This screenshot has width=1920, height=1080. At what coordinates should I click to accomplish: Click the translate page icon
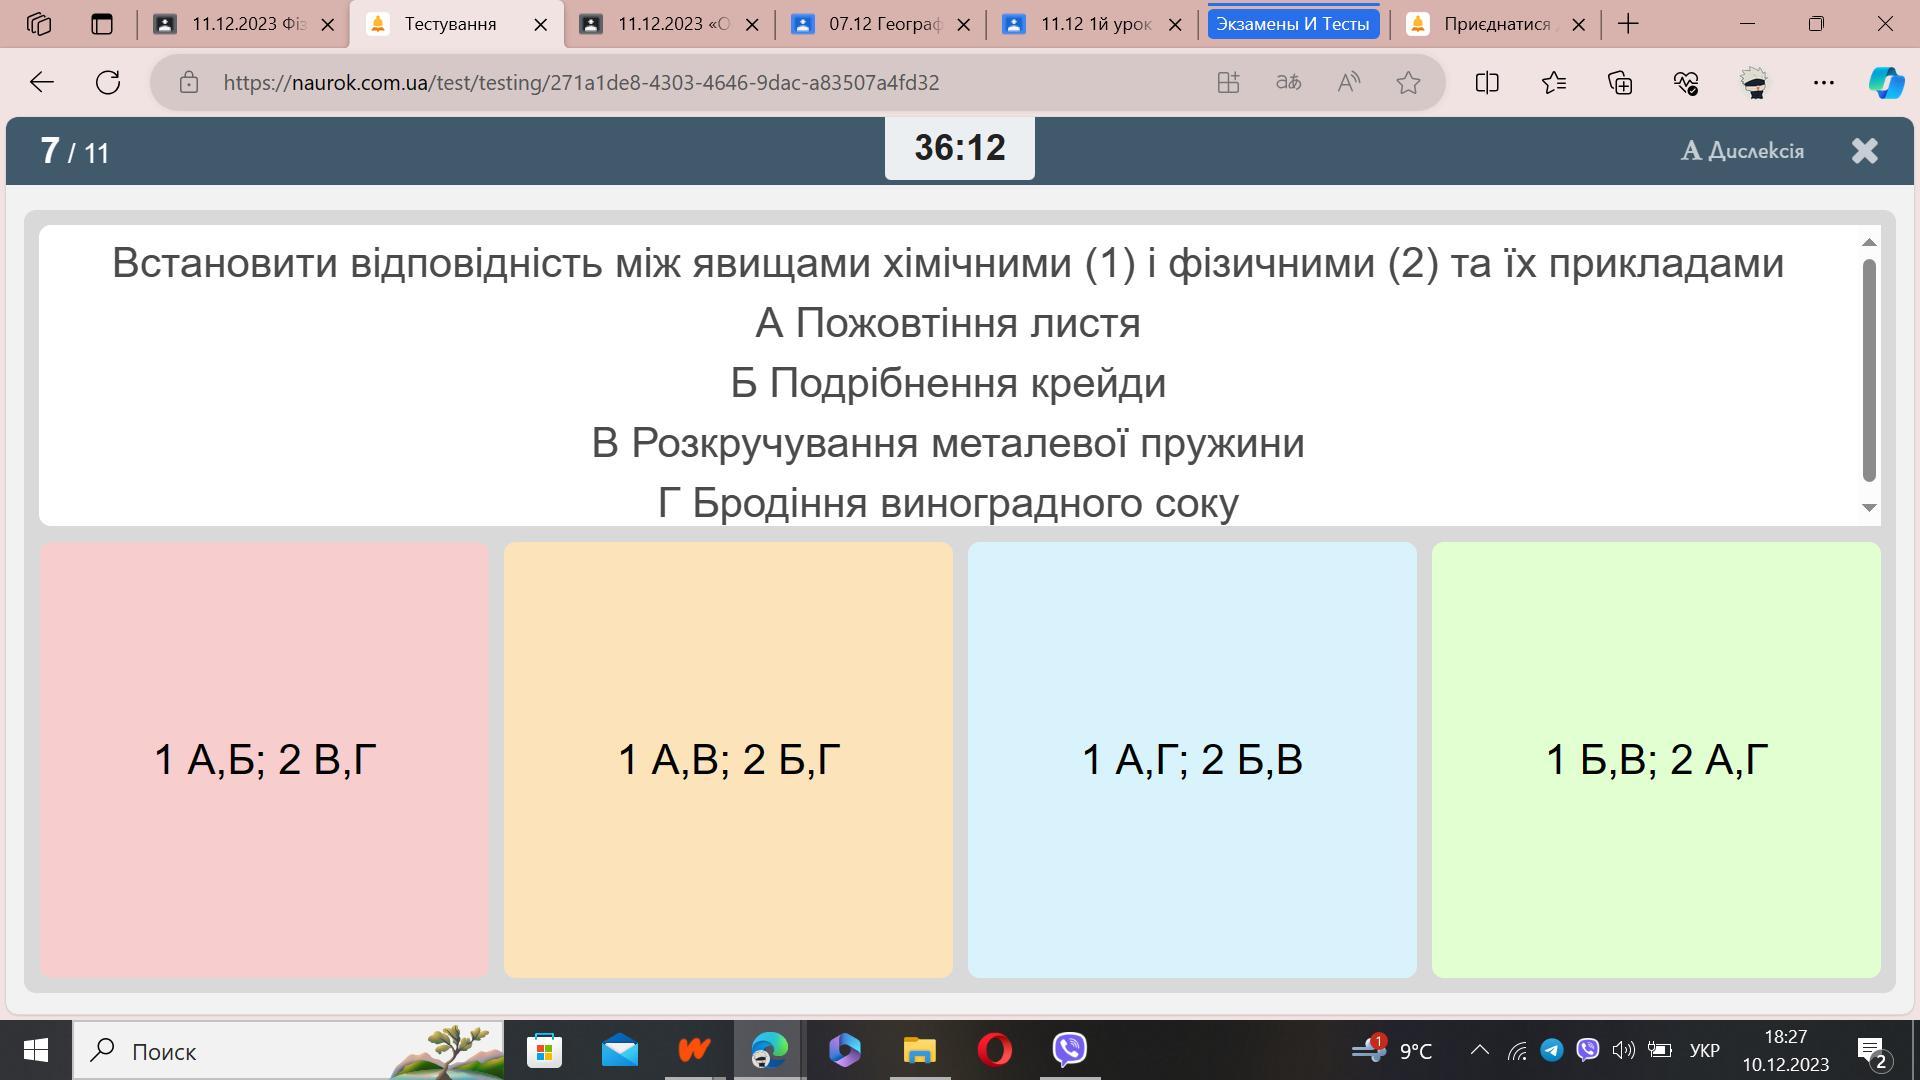pyautogui.click(x=1288, y=83)
